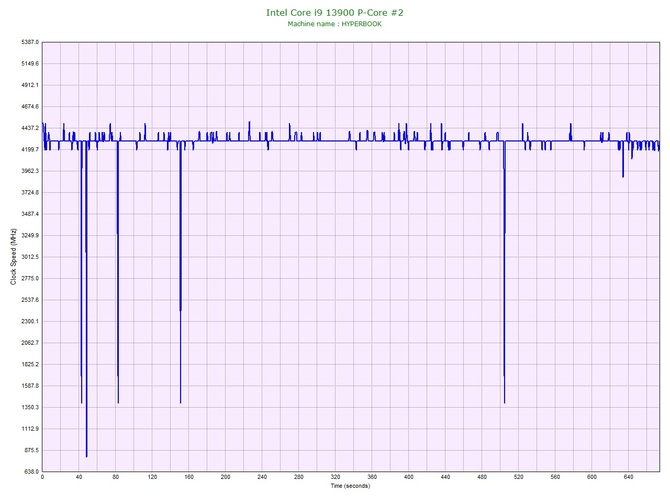Click the 440 tick on time axis

445,477
